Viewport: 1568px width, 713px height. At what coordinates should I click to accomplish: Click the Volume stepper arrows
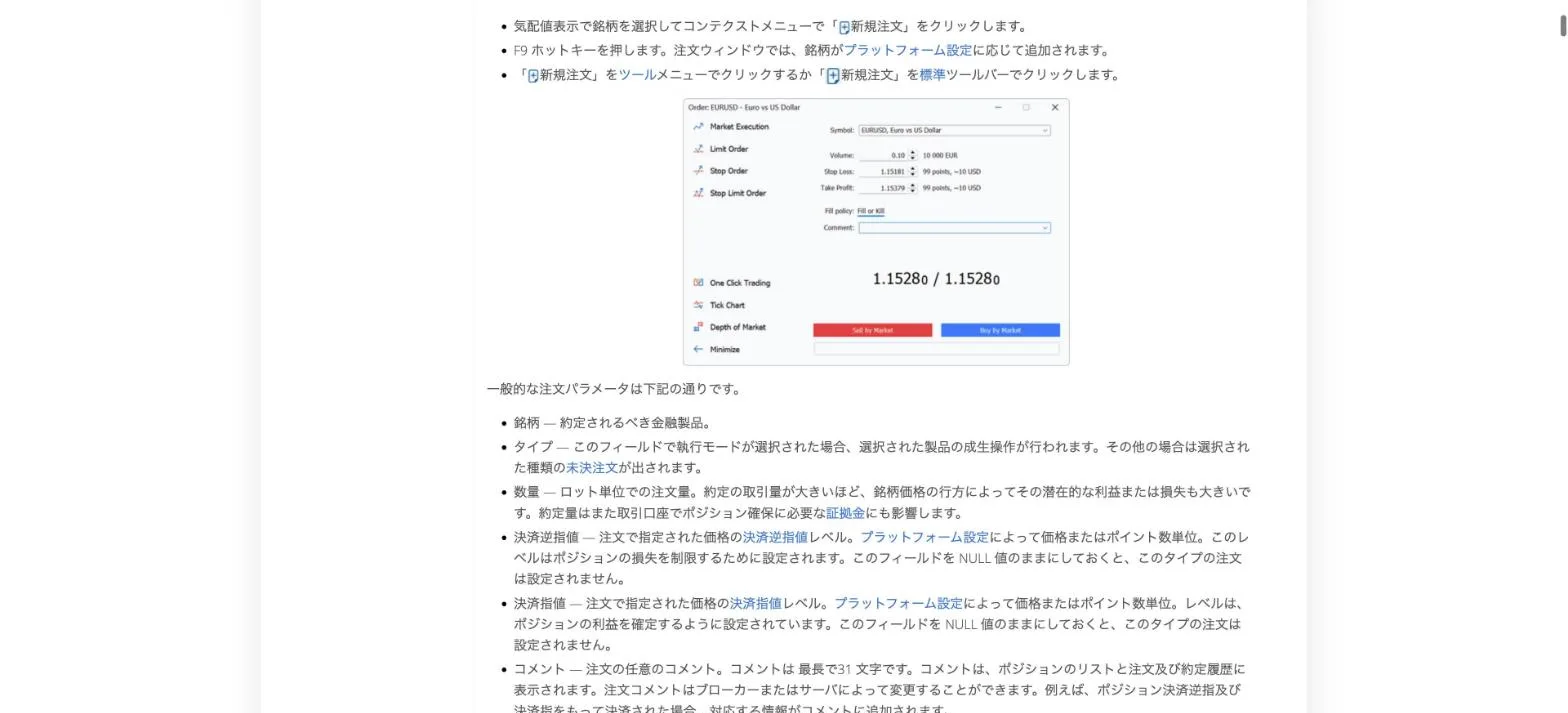pyautogui.click(x=912, y=155)
